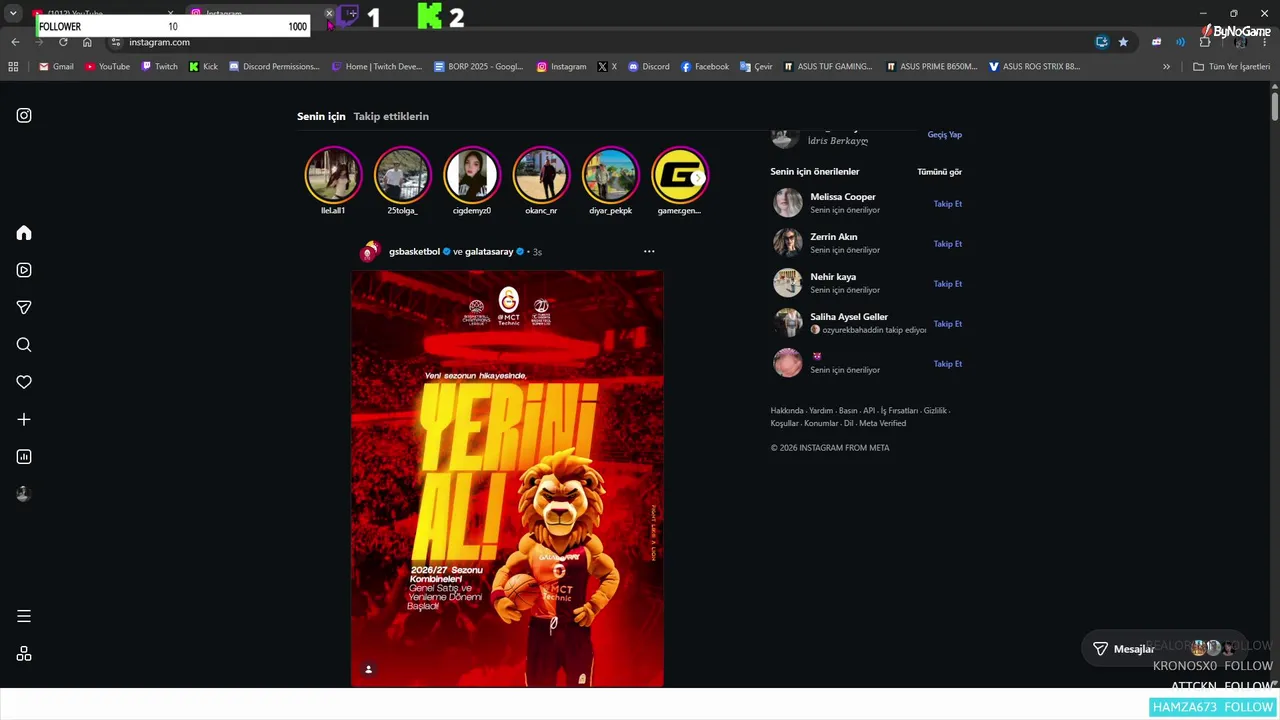Reload the Instagram page
This screenshot has height=720, width=1280.
[x=63, y=42]
